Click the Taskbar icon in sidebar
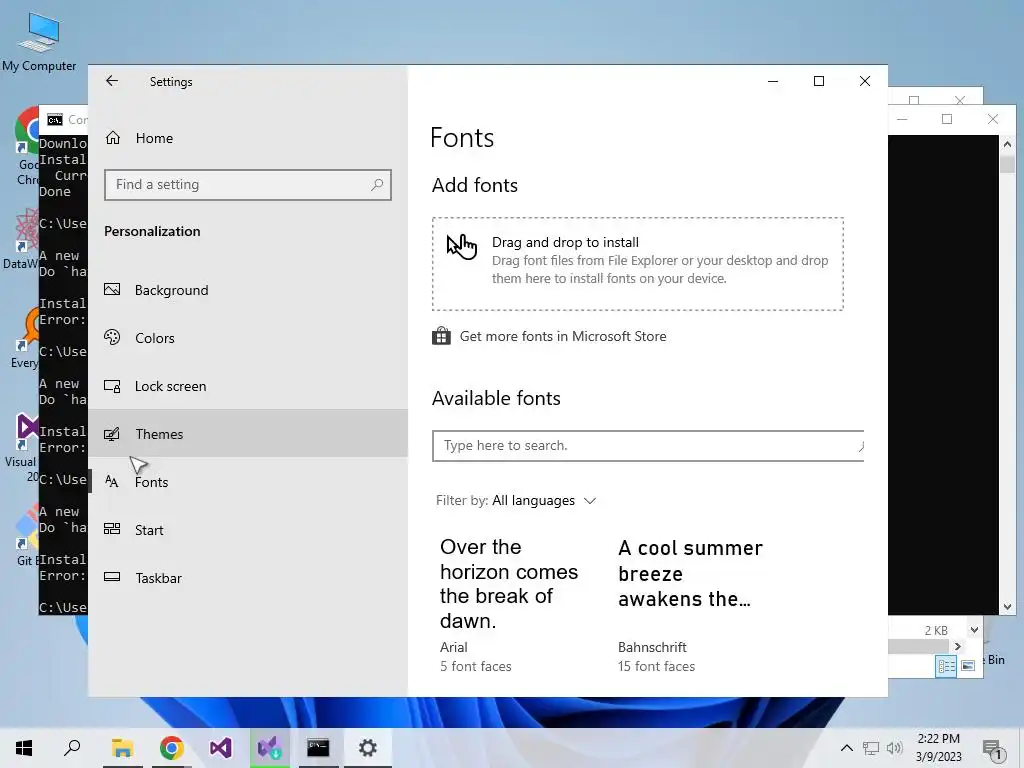 pos(112,577)
